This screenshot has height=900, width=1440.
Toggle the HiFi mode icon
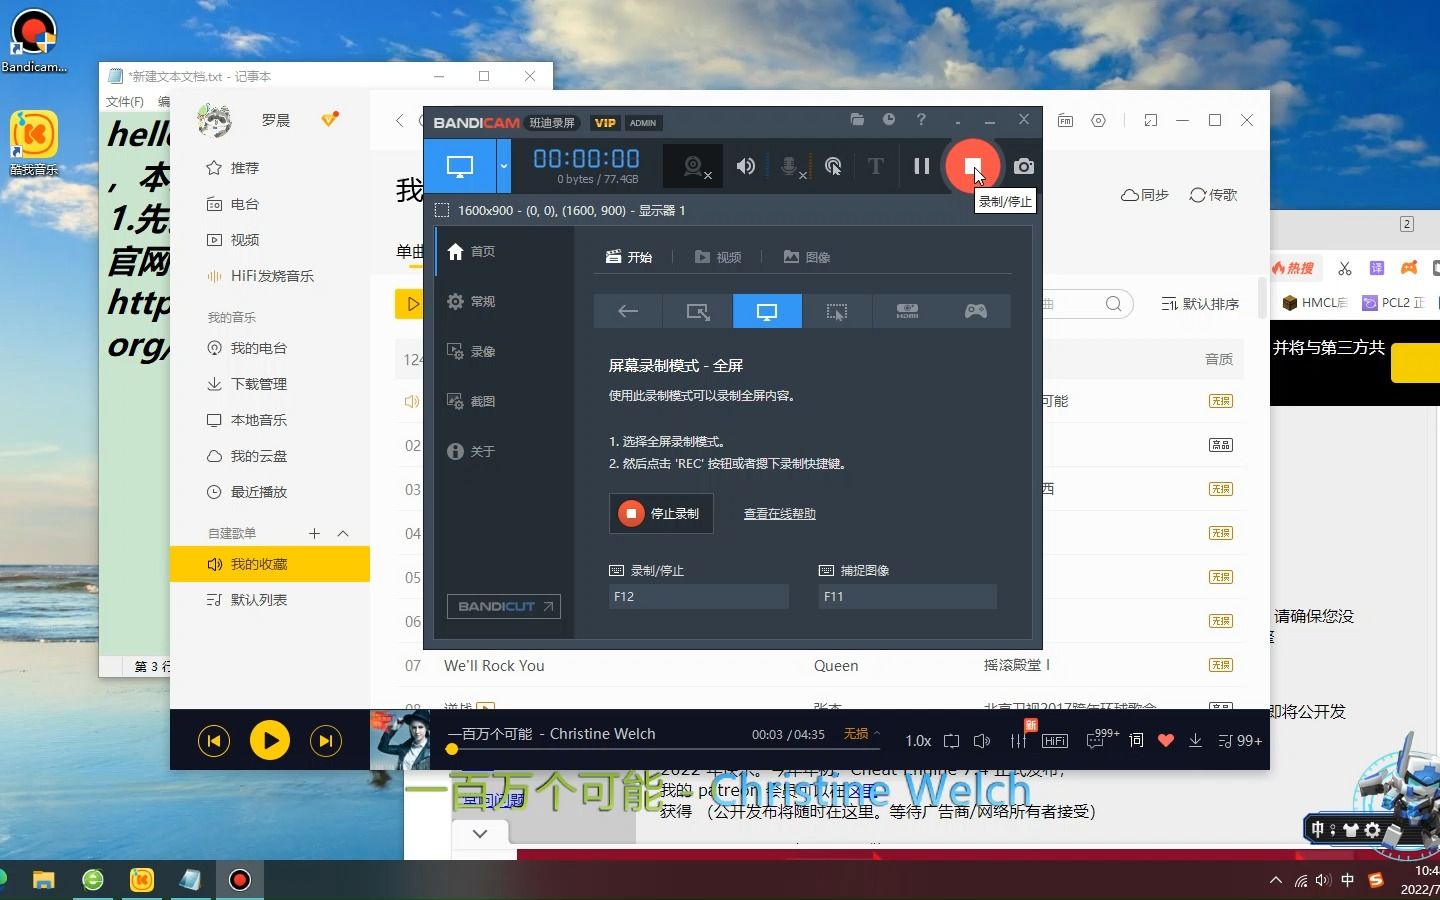(x=1055, y=741)
